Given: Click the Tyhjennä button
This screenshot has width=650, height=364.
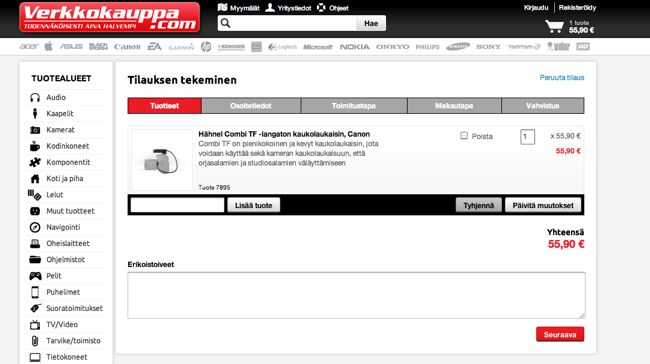Looking at the screenshot, I should point(478,205).
